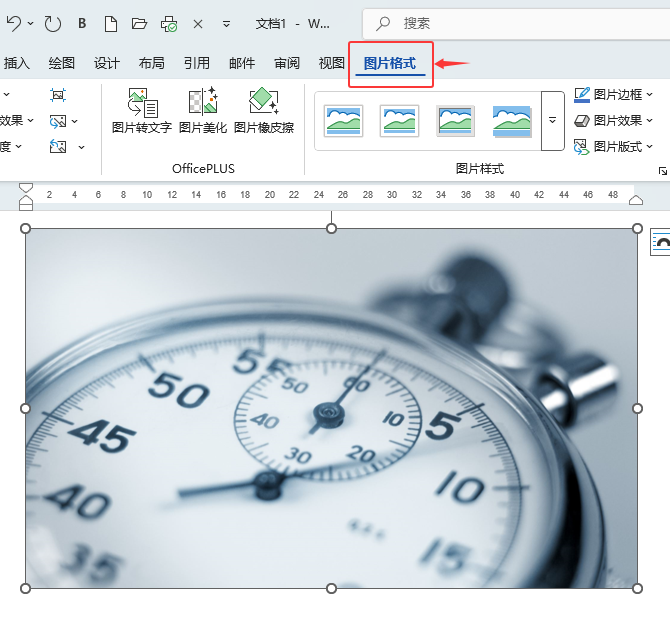670x618 pixels.
Task: Expand the reset picture dropdown arrow
Action: click(81, 147)
